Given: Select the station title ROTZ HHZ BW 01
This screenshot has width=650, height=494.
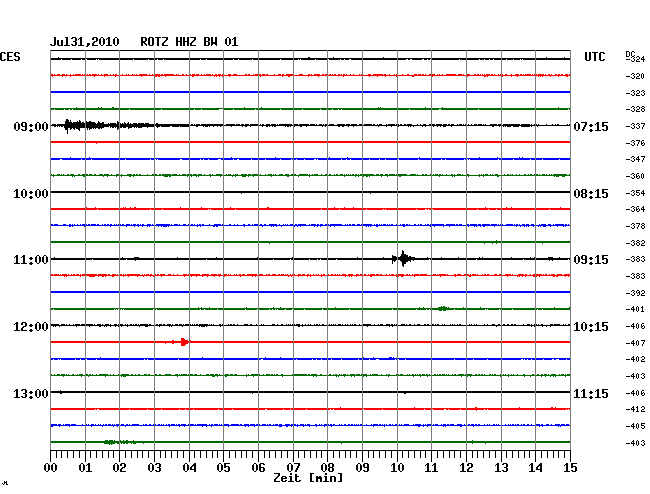Looking at the screenshot, I should point(189,42).
